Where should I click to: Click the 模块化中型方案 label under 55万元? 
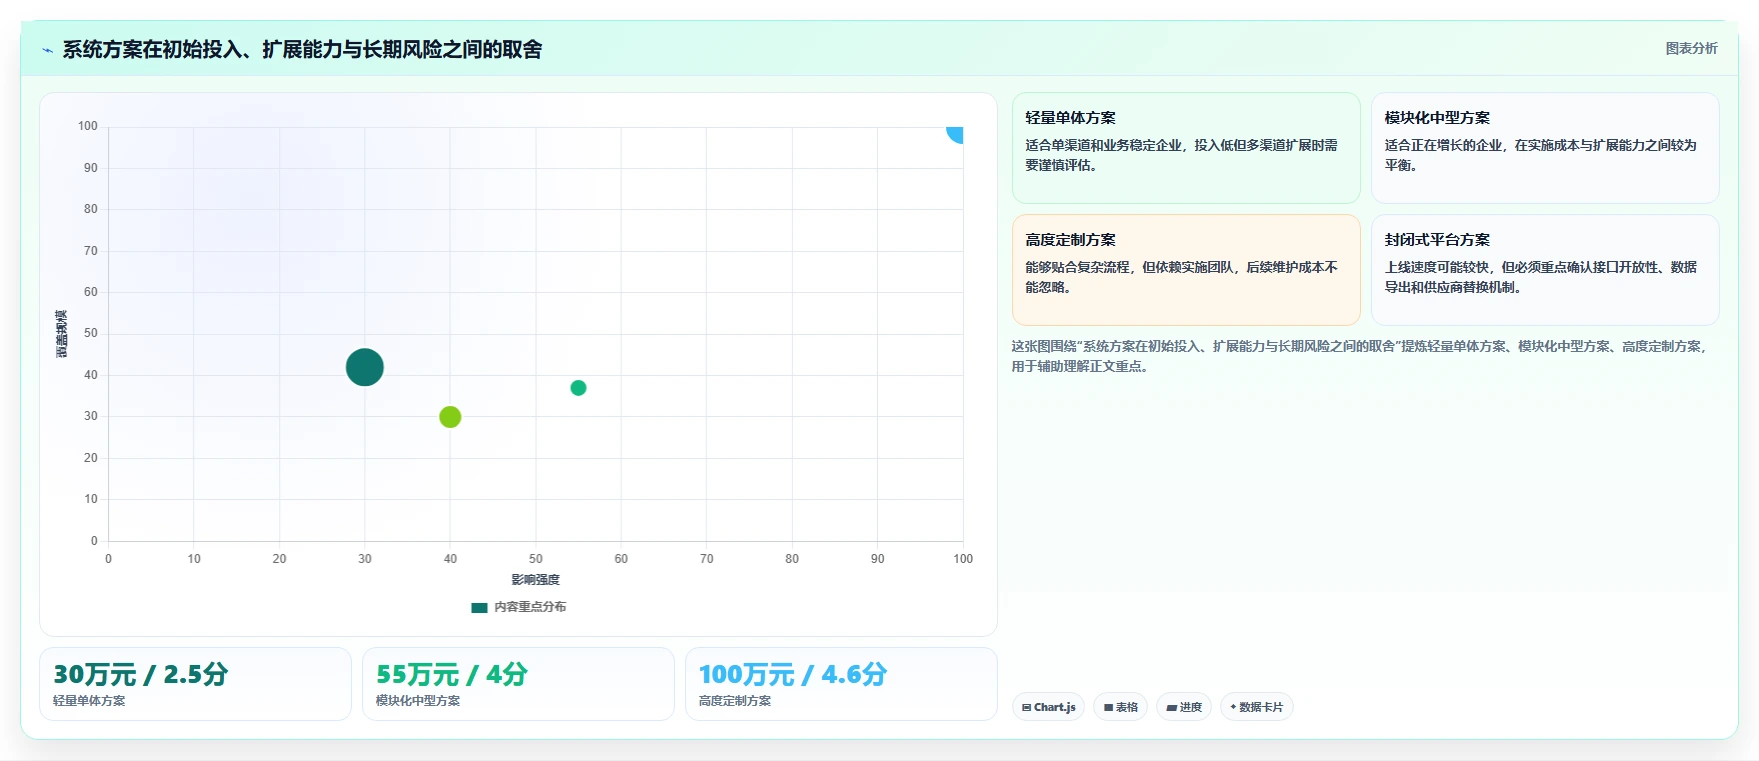(418, 701)
